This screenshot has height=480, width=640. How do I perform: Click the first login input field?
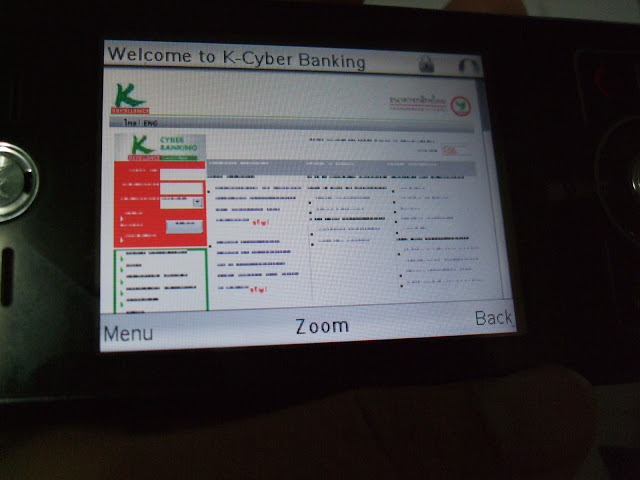pos(182,174)
